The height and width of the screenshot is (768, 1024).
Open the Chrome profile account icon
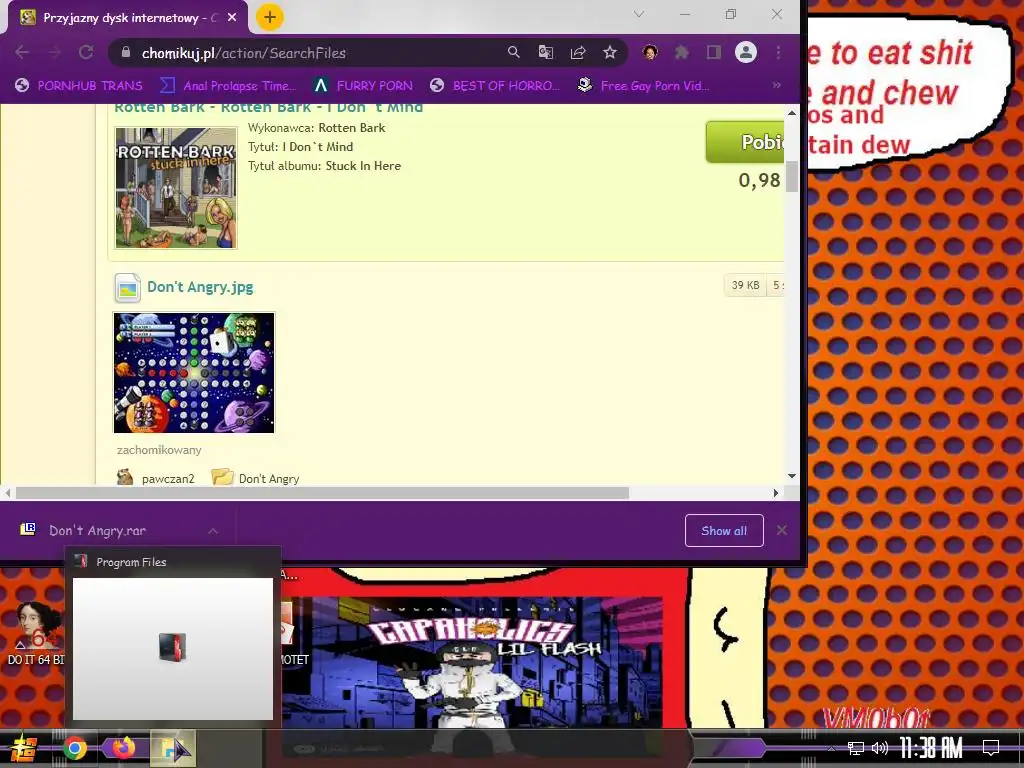click(746, 52)
